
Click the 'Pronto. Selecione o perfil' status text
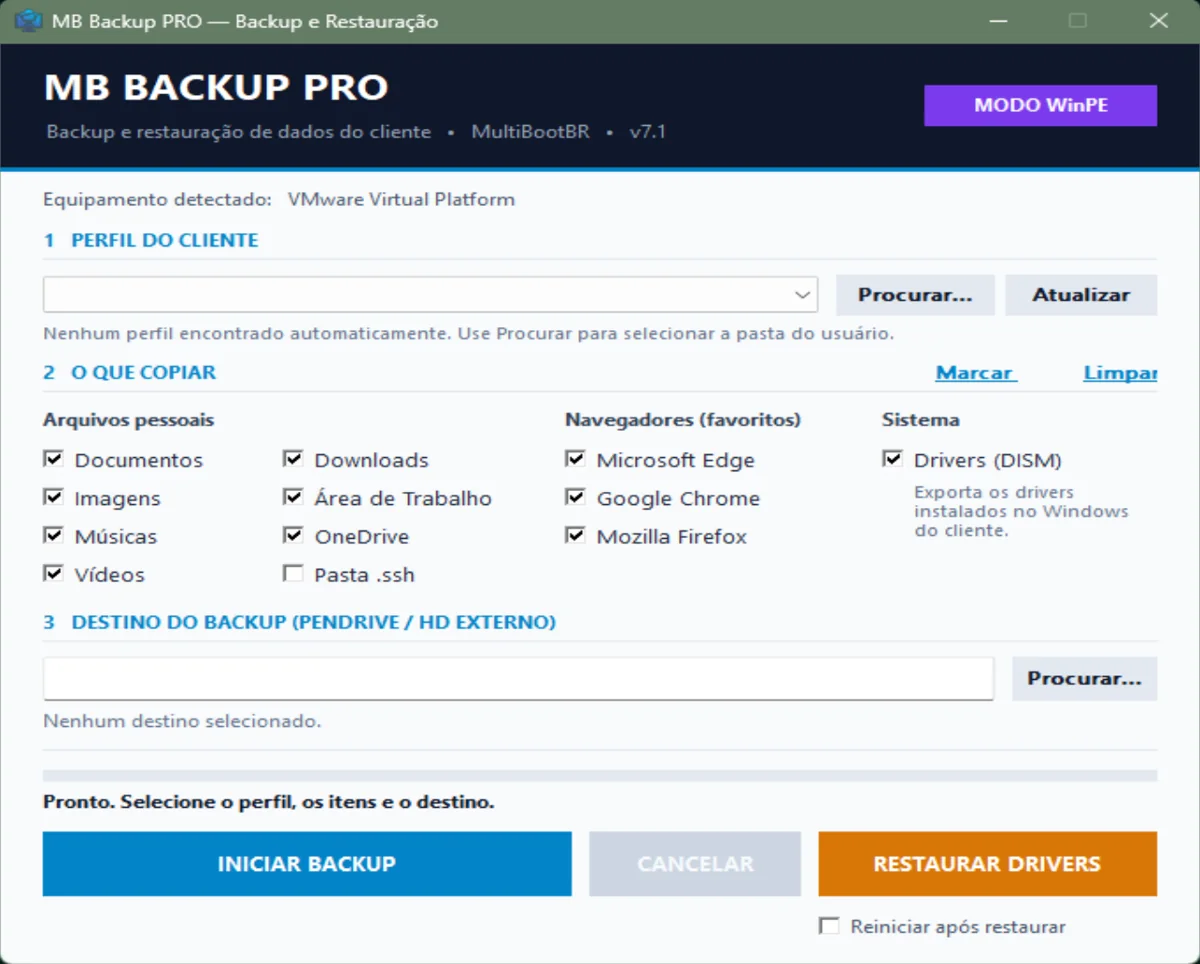click(x=268, y=802)
